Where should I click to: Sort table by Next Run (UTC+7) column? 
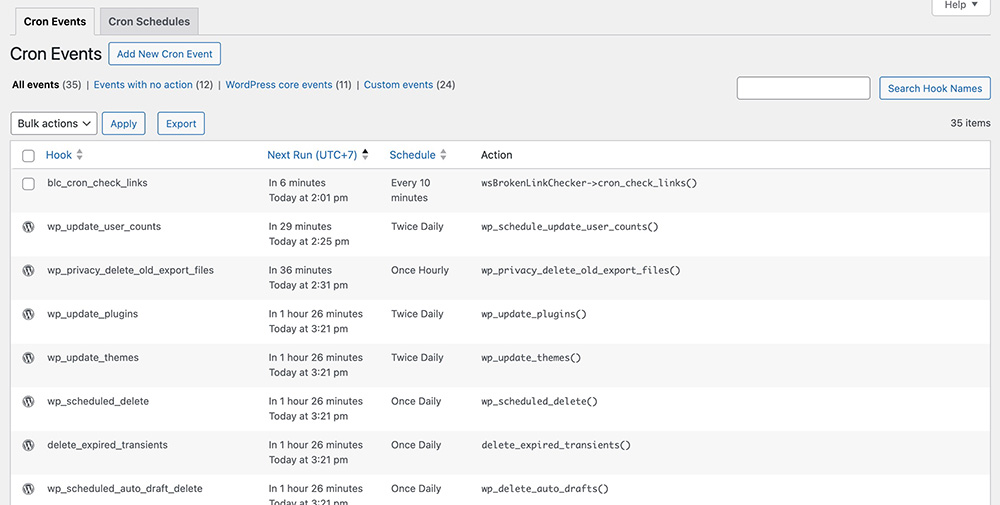[x=312, y=155]
